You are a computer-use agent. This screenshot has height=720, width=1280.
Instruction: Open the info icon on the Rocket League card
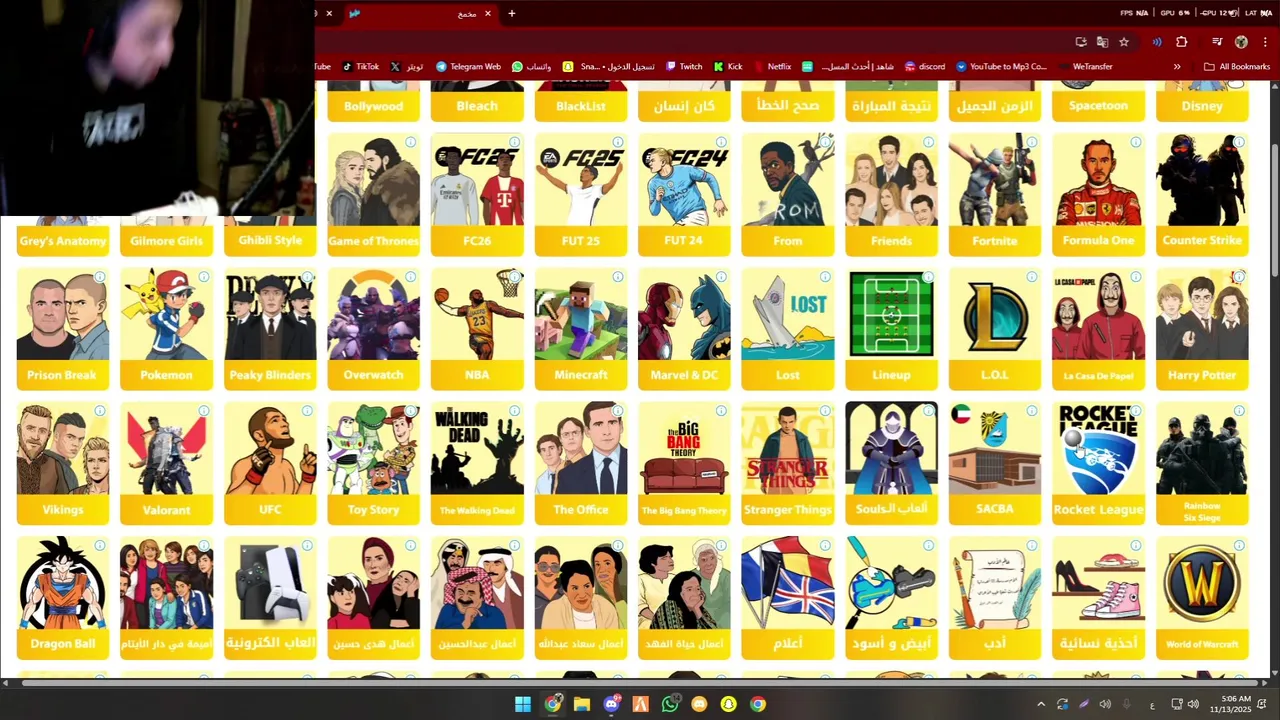tap(1136, 411)
